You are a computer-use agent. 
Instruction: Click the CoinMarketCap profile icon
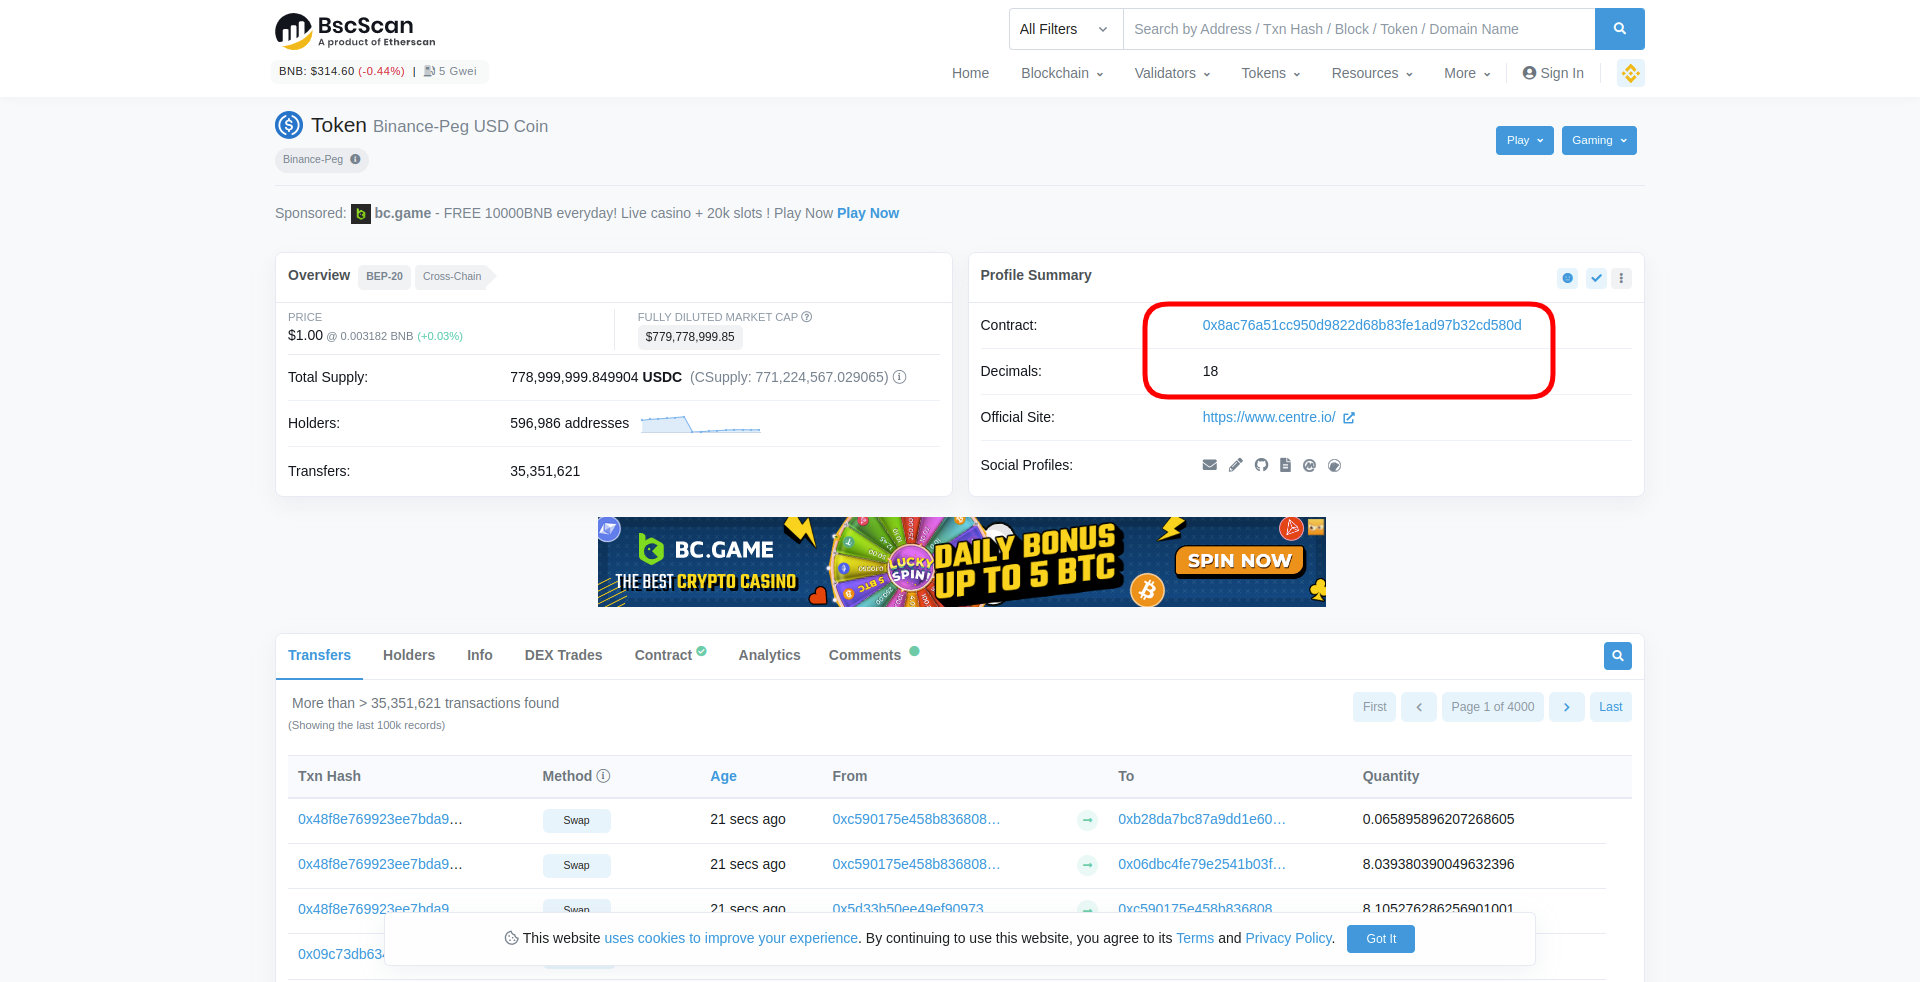coord(1309,465)
